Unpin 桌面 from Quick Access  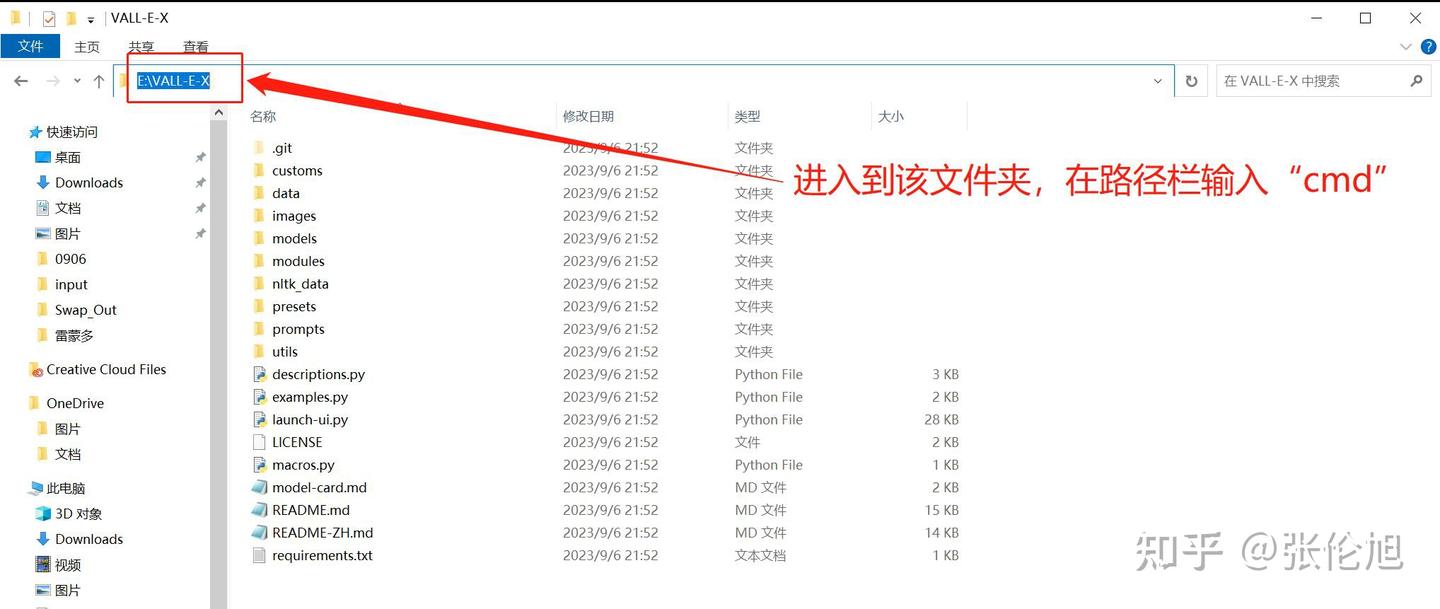point(199,157)
